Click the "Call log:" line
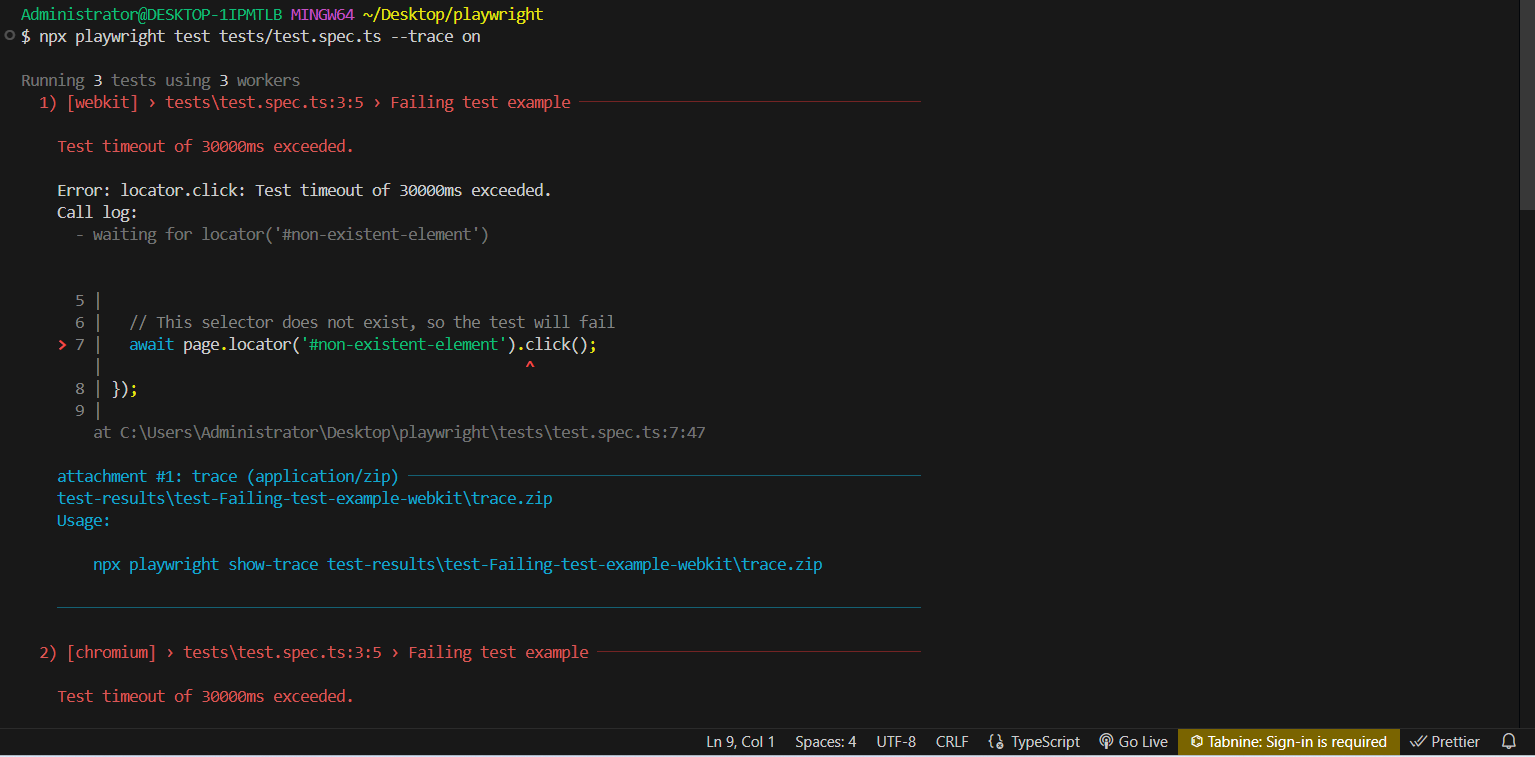This screenshot has height=757, width=1535. [97, 212]
